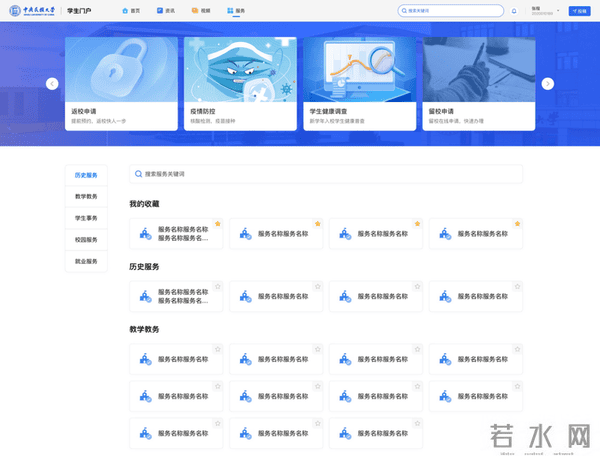600x456 pixels.
Task: Select 就业服务 in sidebar
Action: 86,261
